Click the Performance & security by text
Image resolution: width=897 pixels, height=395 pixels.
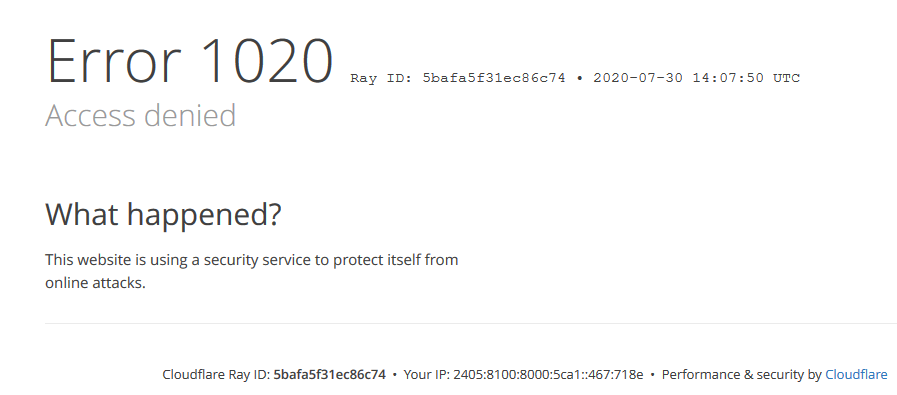(741, 375)
